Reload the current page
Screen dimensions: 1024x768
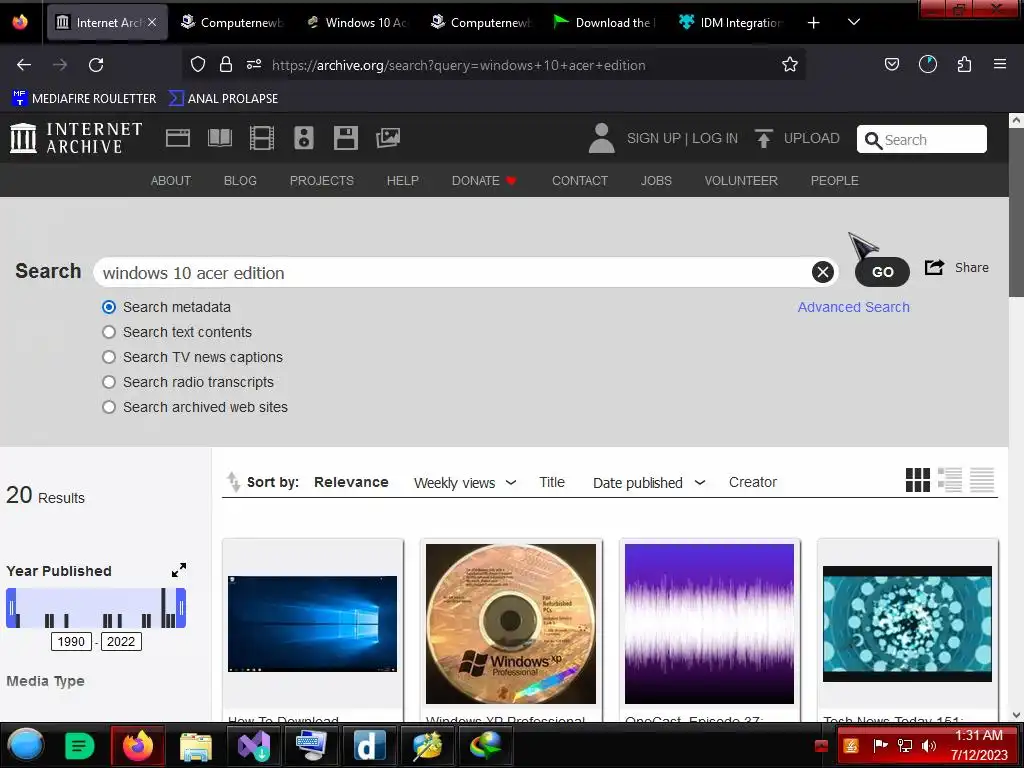[x=96, y=65]
